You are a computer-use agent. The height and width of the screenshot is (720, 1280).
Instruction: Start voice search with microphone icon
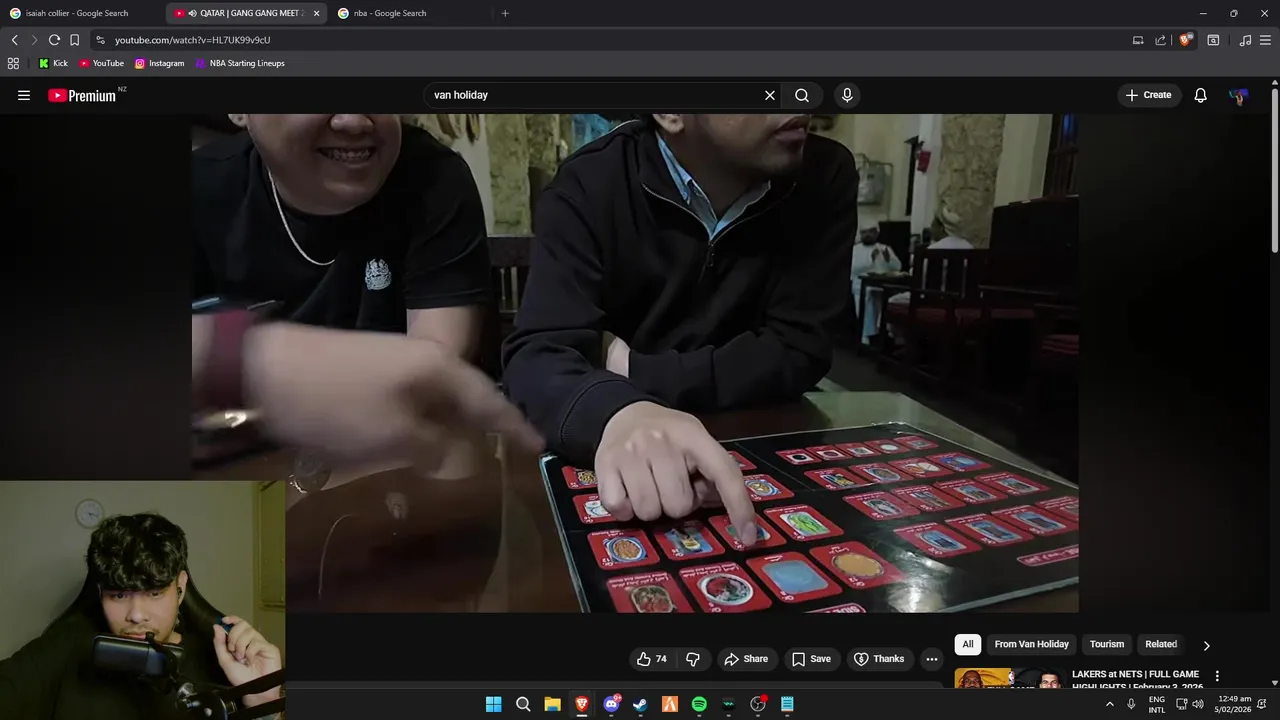(x=847, y=95)
